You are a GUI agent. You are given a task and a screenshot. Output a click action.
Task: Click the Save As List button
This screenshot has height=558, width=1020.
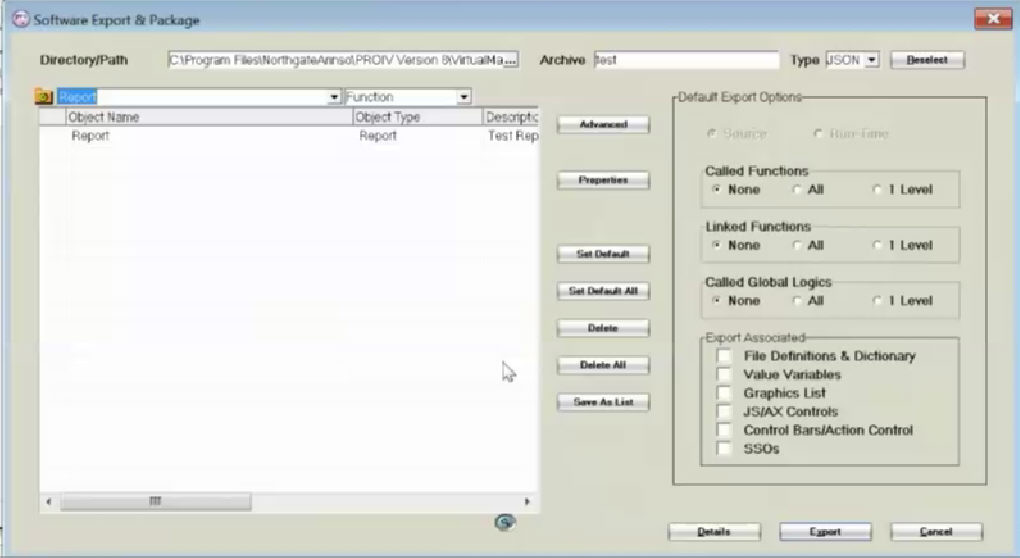[603, 402]
